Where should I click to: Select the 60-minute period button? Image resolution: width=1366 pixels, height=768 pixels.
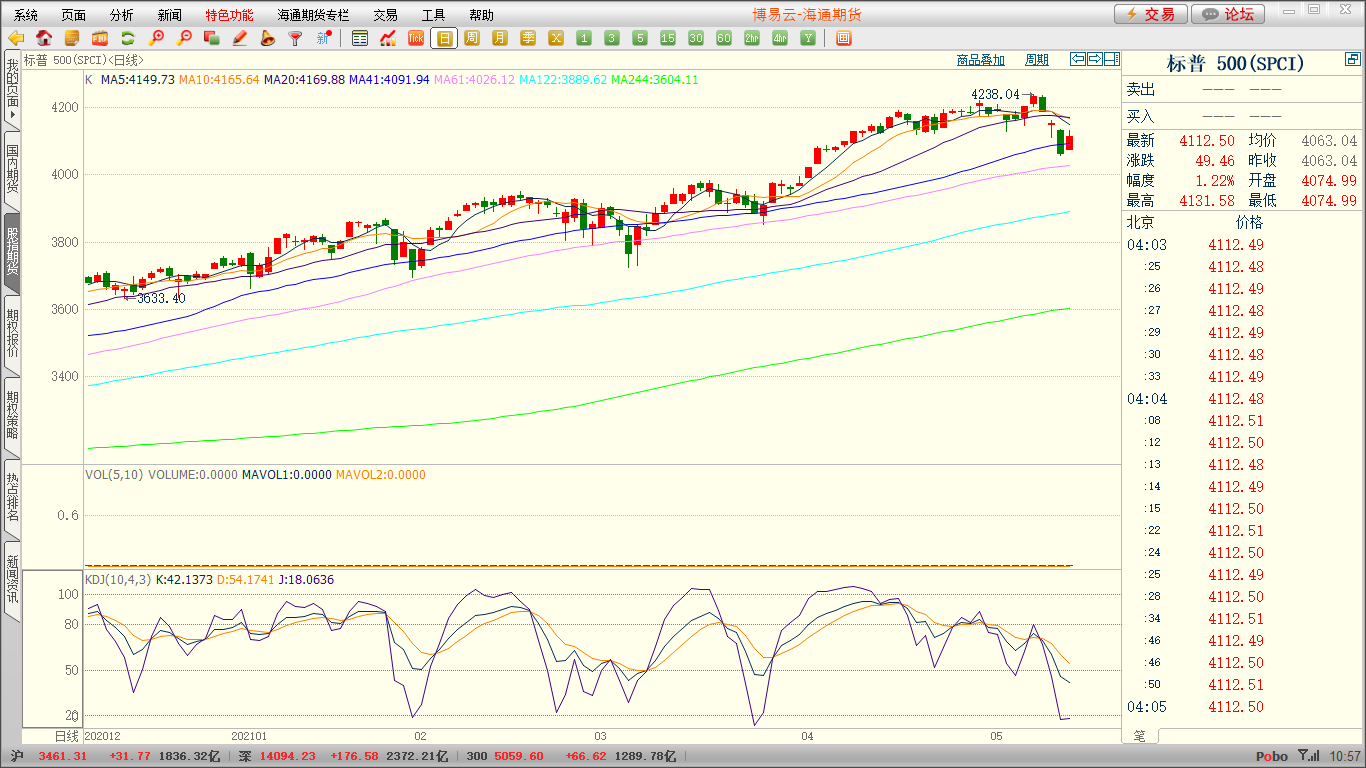click(724, 38)
